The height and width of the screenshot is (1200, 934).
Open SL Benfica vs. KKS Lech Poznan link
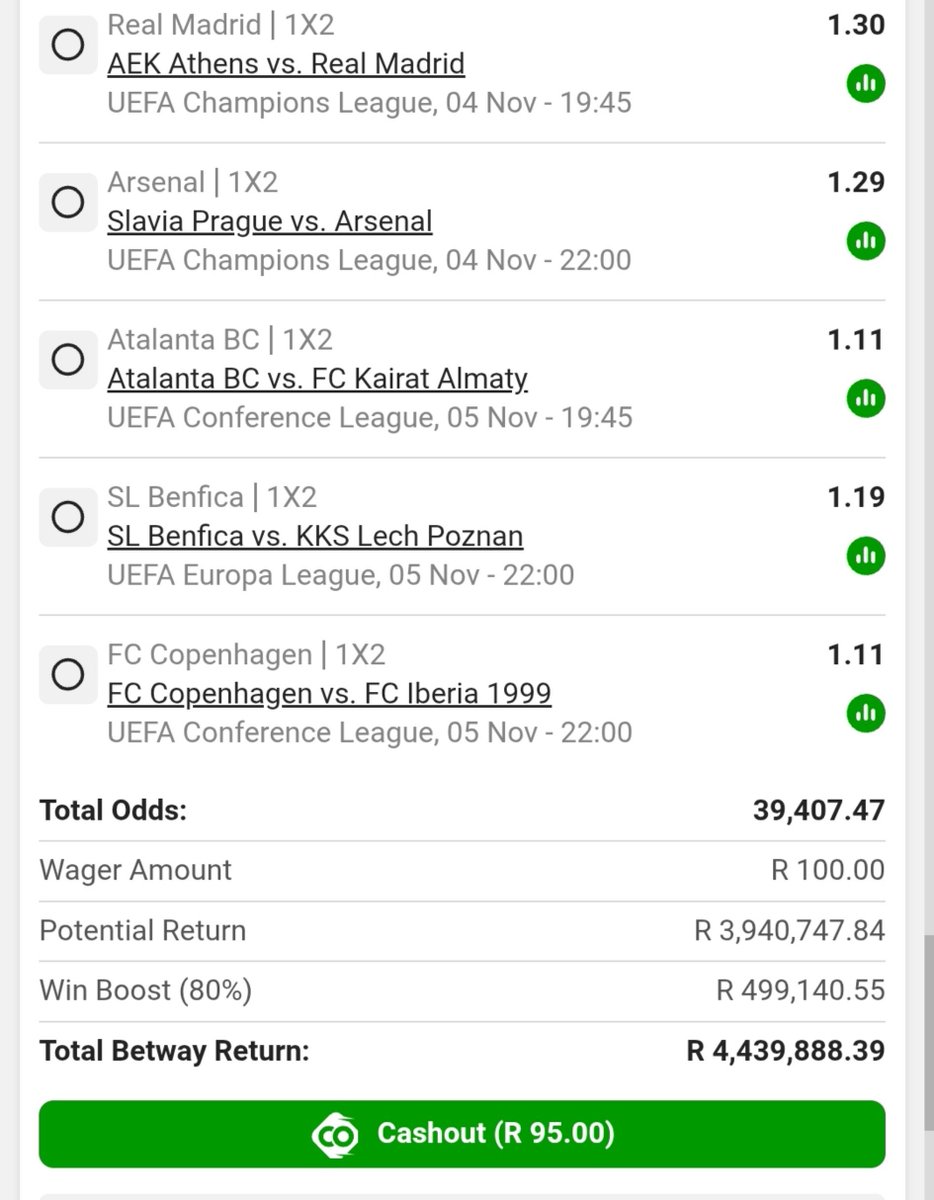pyautogui.click(x=315, y=536)
